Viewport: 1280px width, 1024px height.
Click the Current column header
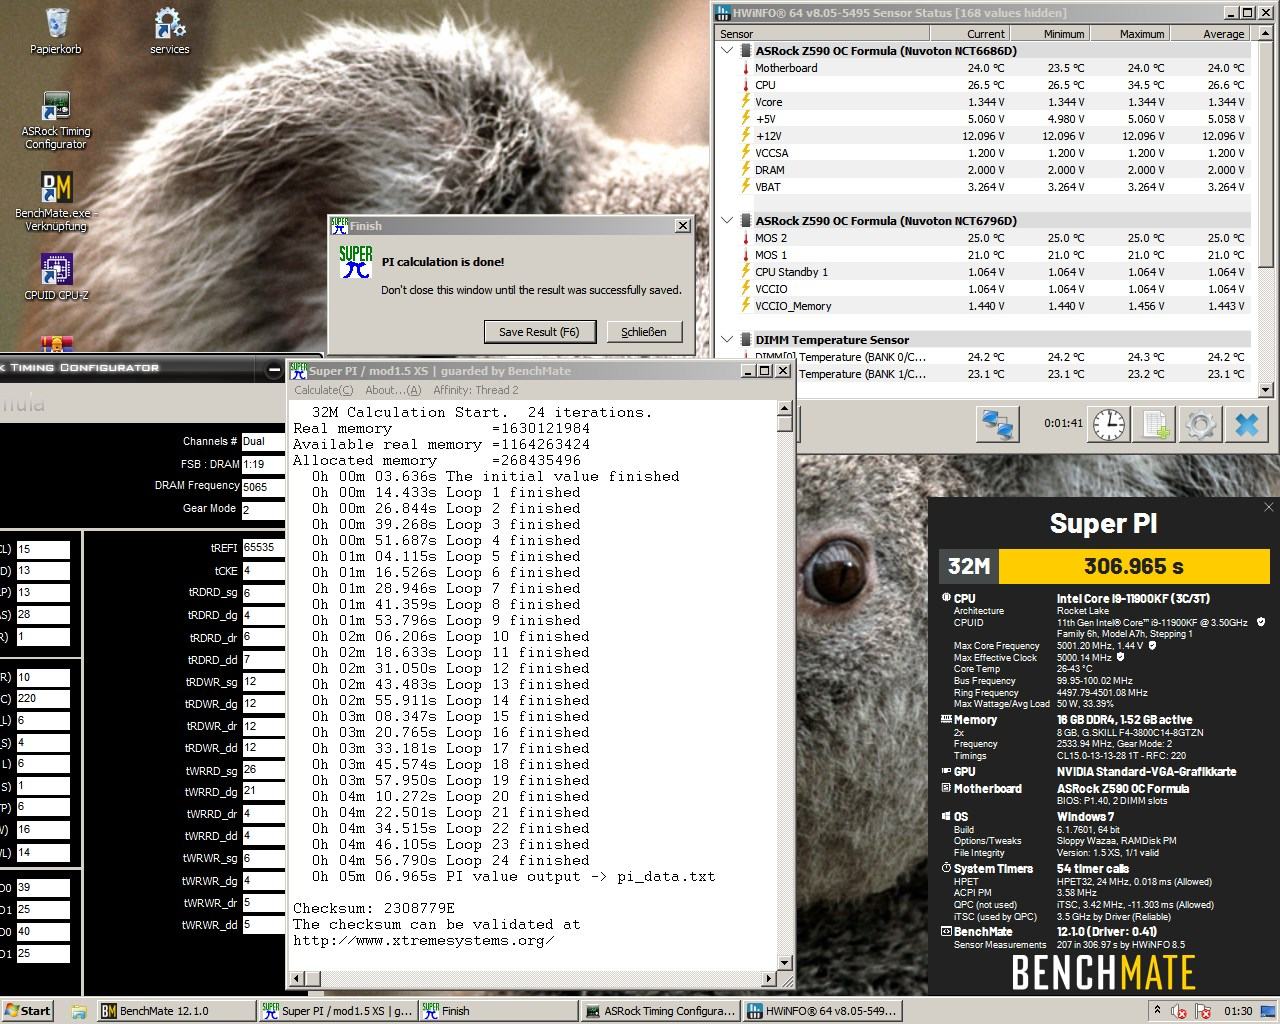tap(971, 34)
